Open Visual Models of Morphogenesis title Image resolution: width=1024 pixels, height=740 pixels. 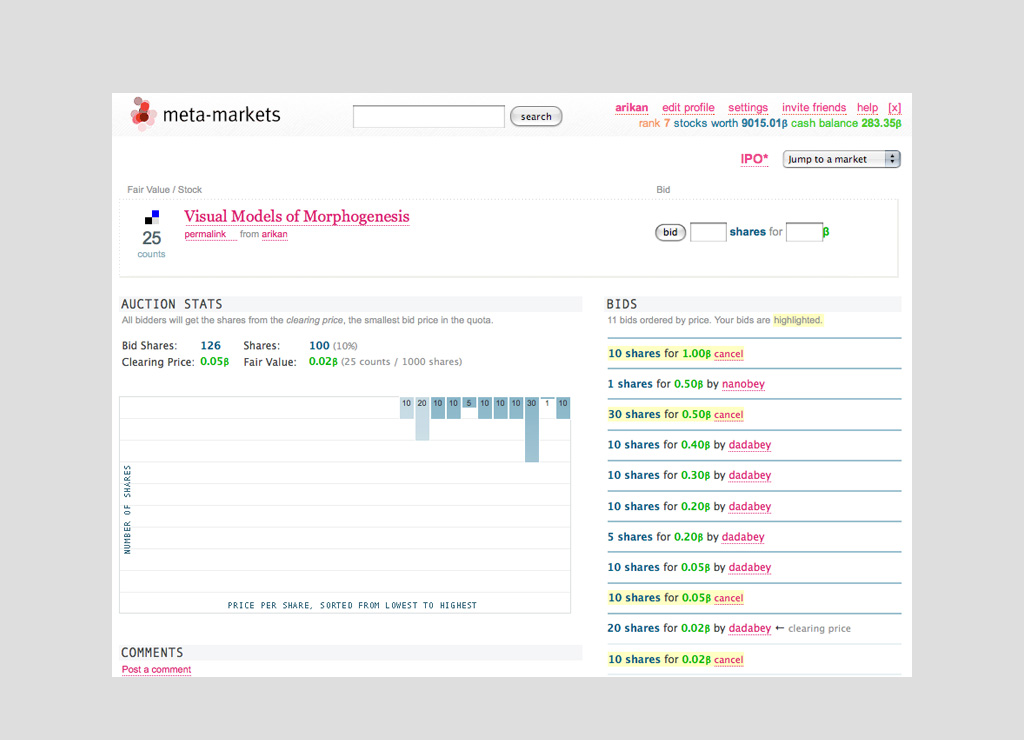click(296, 216)
